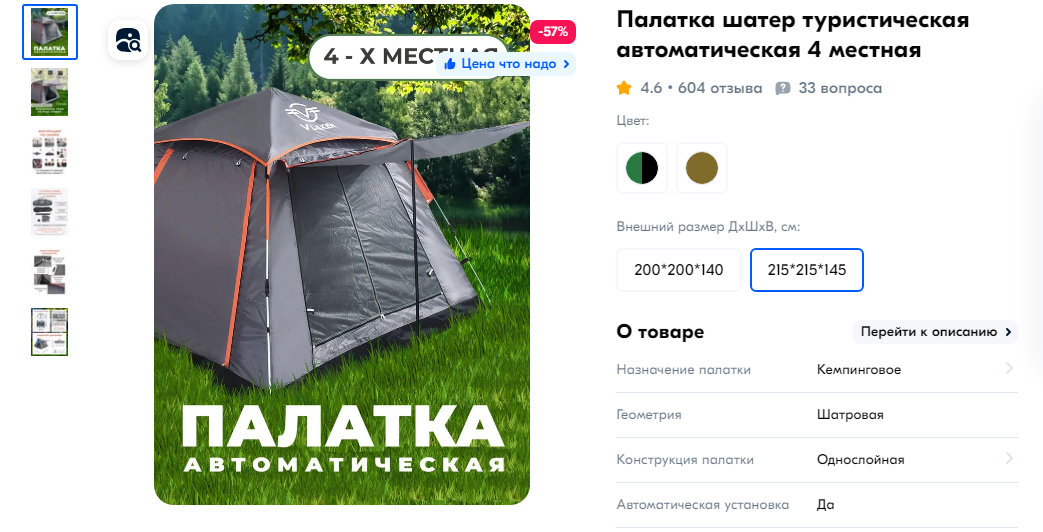Viewport: 1043px width, 532px height.
Task: Open the 604 отзыва reviews link
Action: point(720,88)
